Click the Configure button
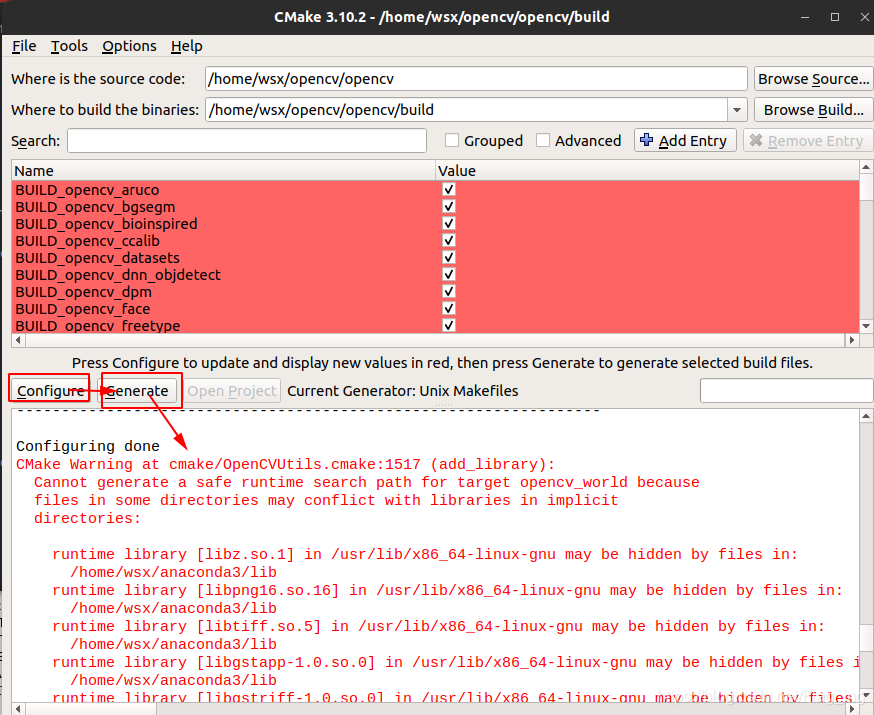Image resolution: width=874 pixels, height=715 pixels. coord(50,391)
